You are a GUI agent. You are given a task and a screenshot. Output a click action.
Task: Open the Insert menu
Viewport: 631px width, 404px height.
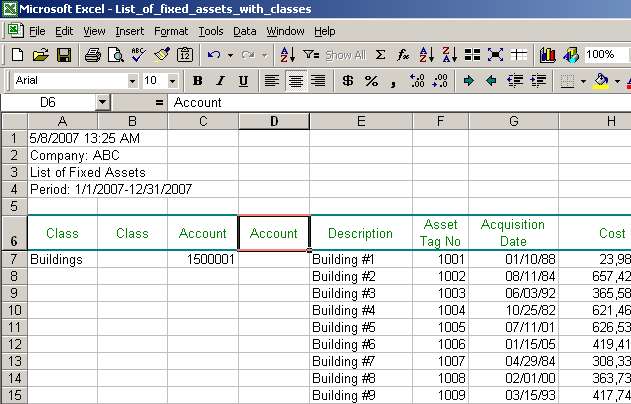(129, 31)
